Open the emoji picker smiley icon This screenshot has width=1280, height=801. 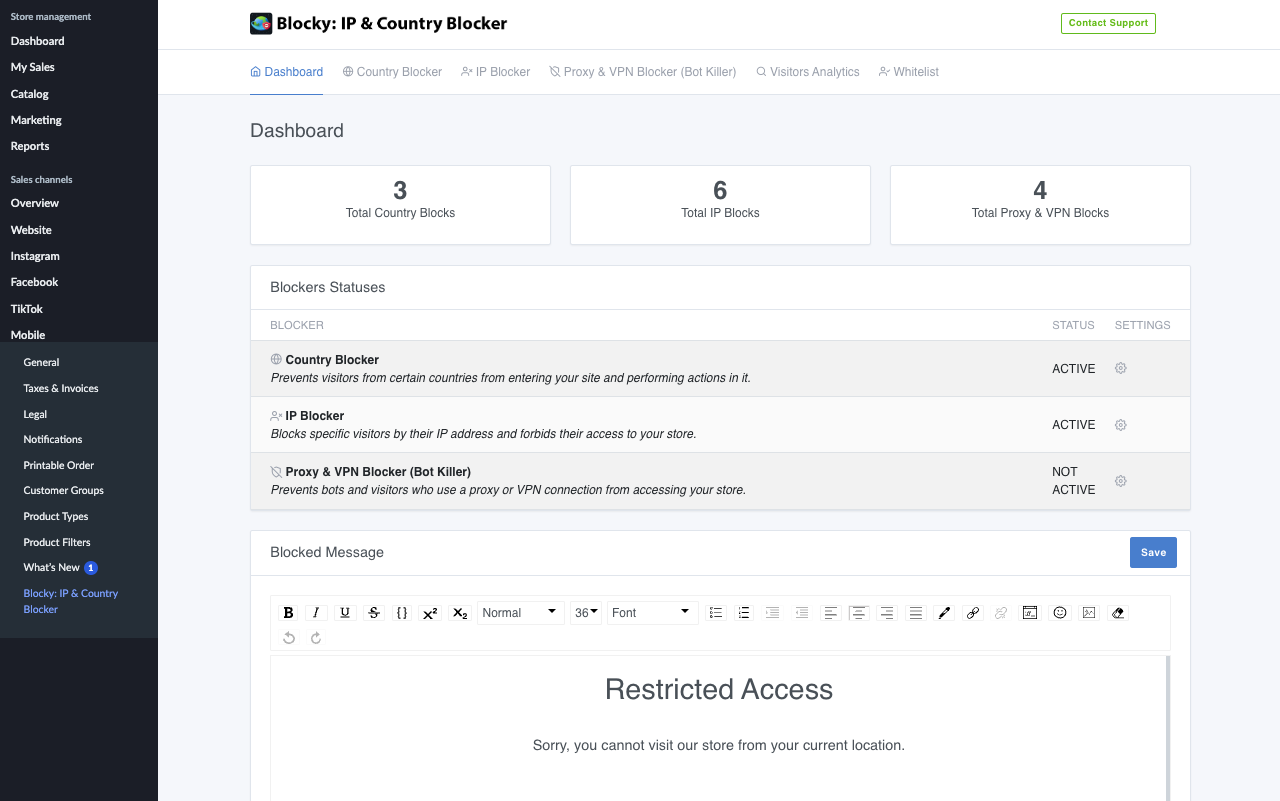pos(1060,613)
